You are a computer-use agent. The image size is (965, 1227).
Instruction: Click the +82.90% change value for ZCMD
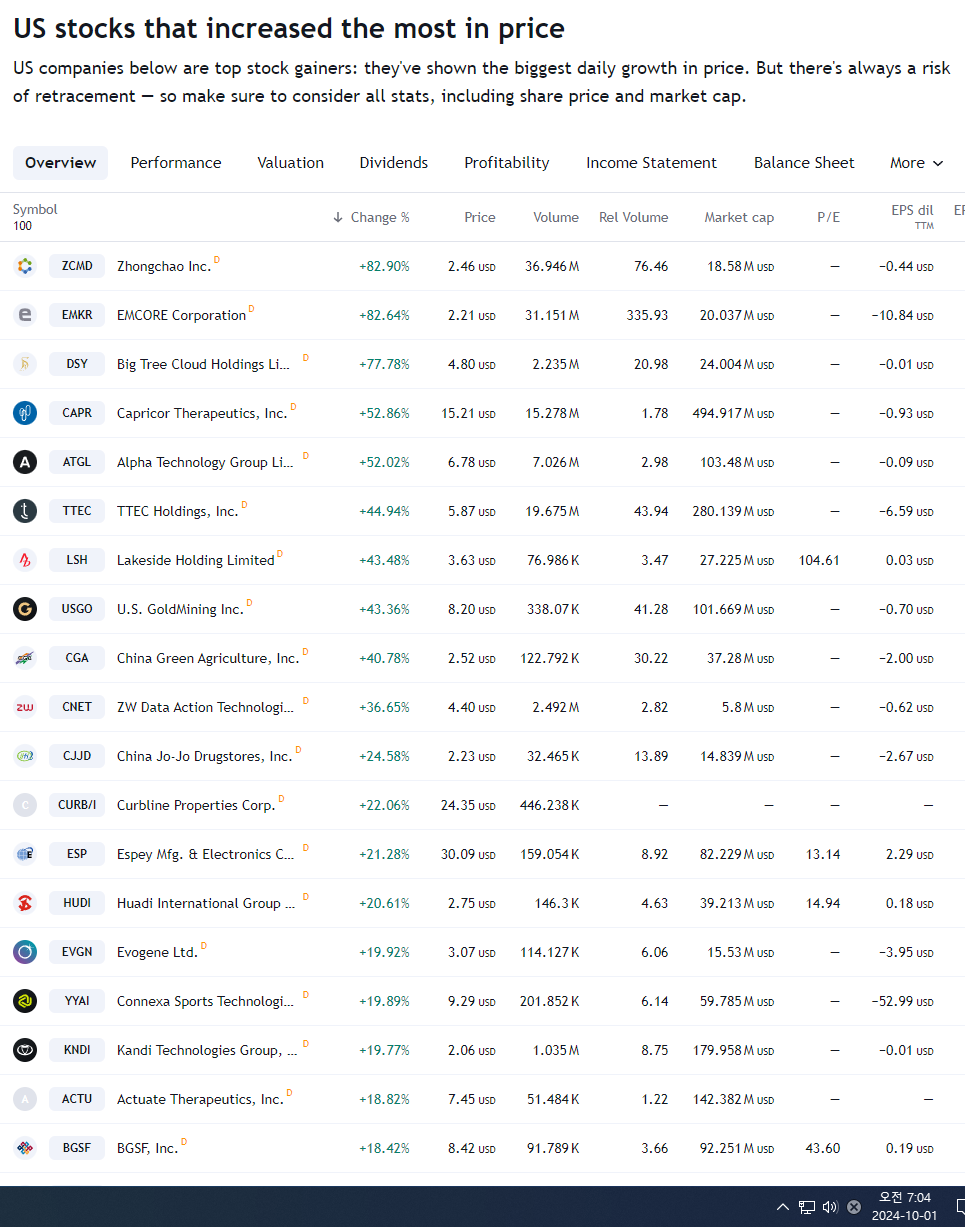click(384, 266)
